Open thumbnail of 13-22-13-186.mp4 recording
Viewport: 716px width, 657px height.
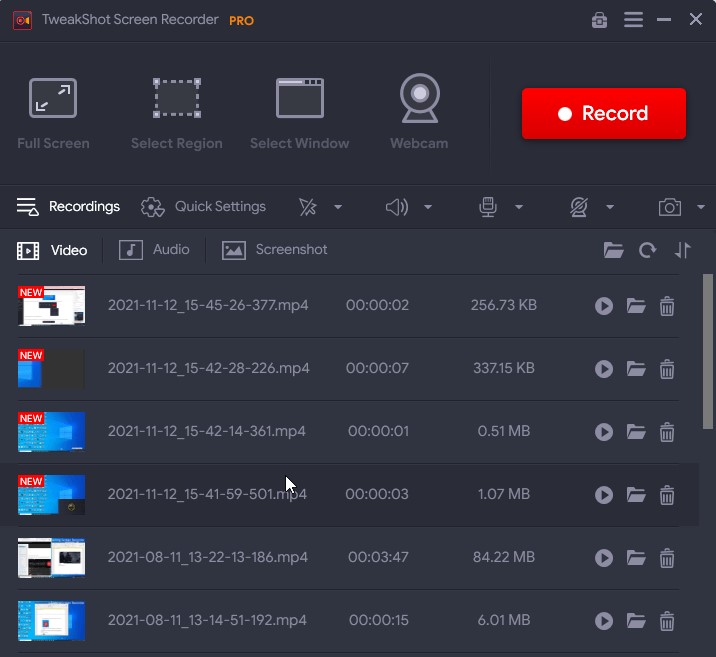pos(51,558)
